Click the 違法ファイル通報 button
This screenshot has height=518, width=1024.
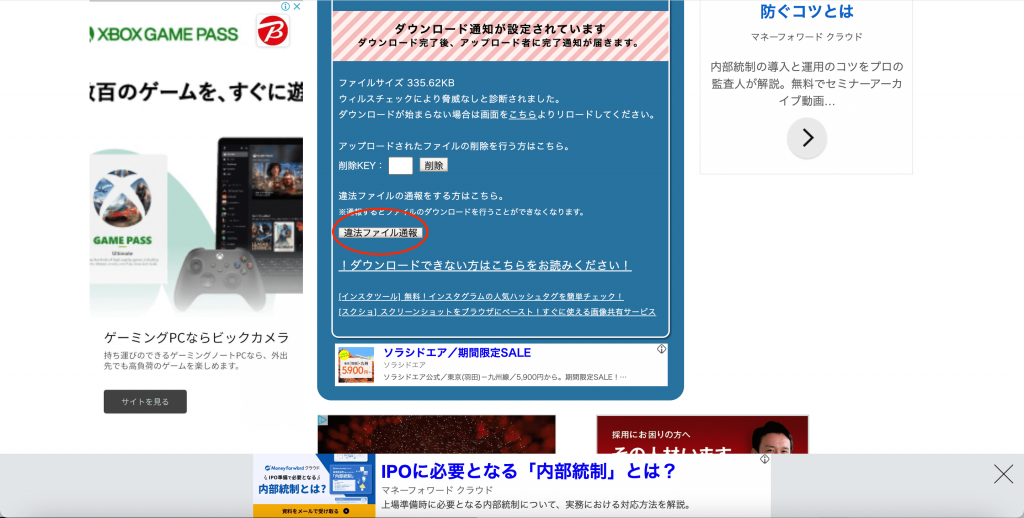[x=381, y=233]
